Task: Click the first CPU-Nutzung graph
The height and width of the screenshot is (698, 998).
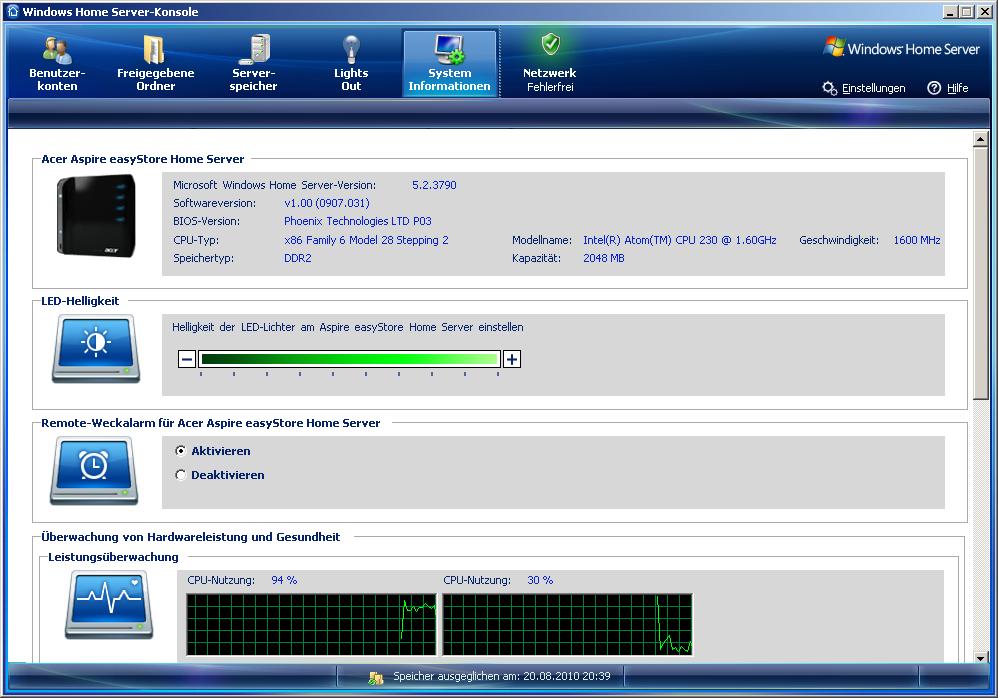Action: pos(312,625)
